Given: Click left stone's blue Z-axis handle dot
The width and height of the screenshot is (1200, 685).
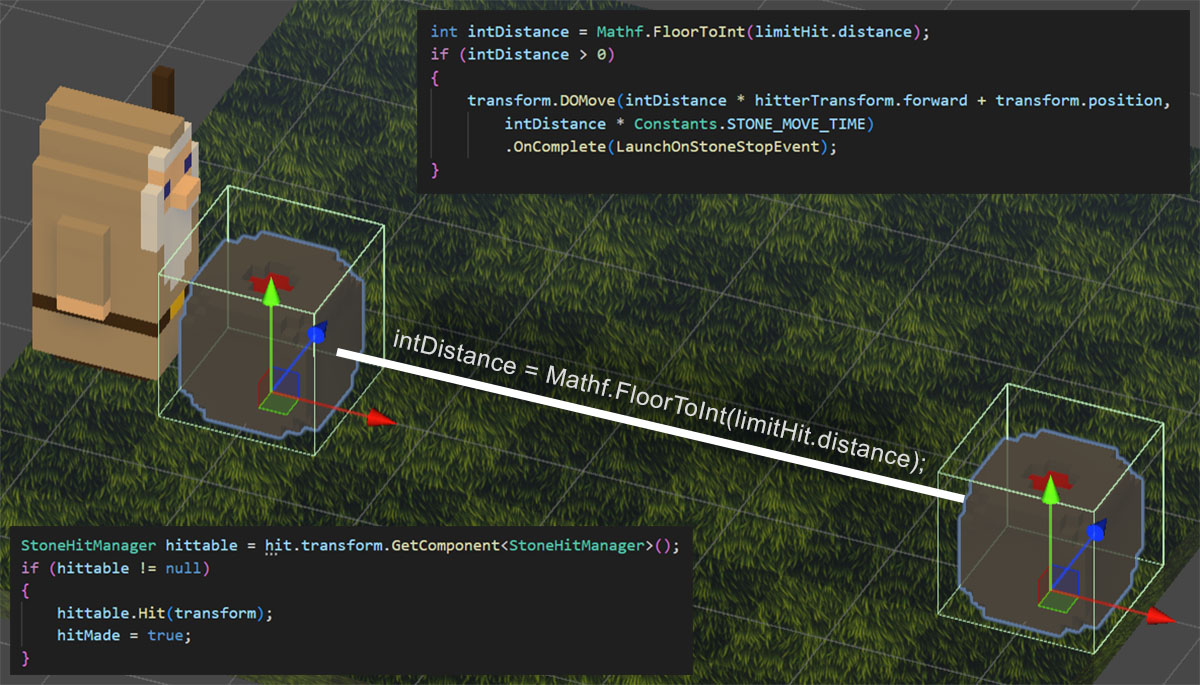Looking at the screenshot, I should pyautogui.click(x=316, y=335).
